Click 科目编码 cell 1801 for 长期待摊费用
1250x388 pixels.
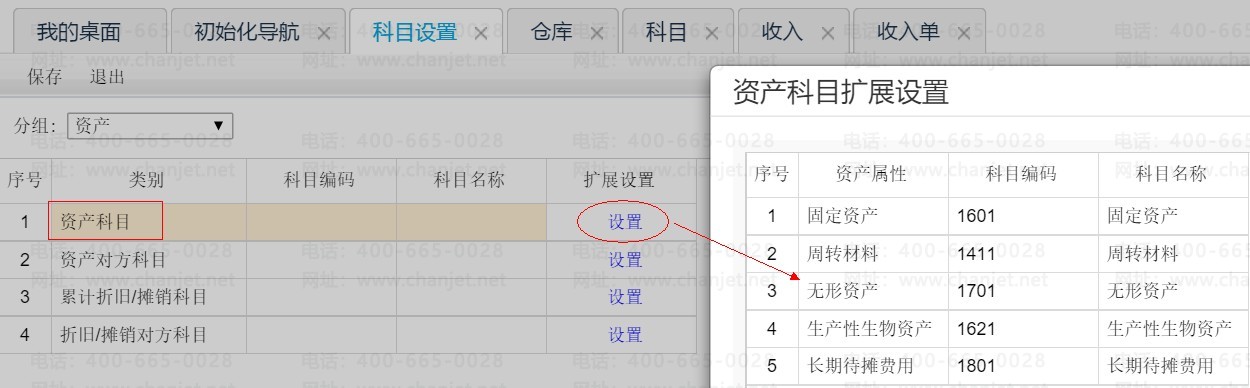tap(1023, 366)
